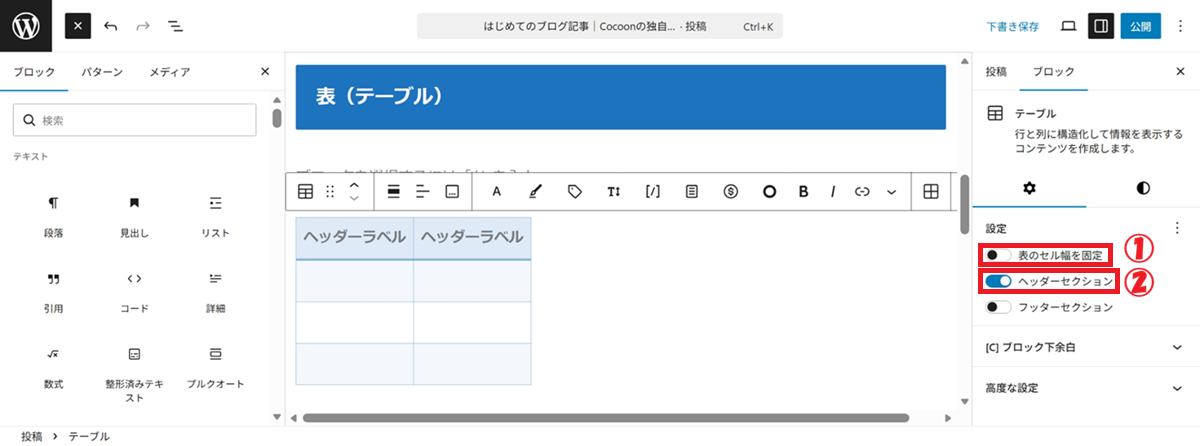
Task: Open the more options chevron in toolbar
Action: [x=891, y=192]
